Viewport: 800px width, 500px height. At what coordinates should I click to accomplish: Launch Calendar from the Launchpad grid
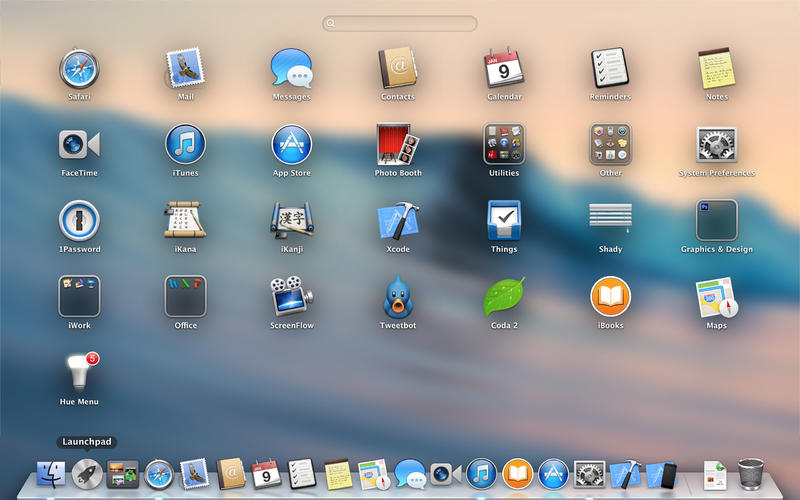pos(504,67)
